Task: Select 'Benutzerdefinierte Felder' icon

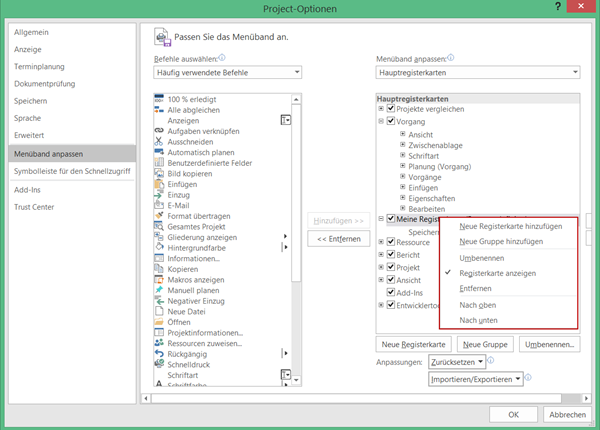Action: [159, 163]
